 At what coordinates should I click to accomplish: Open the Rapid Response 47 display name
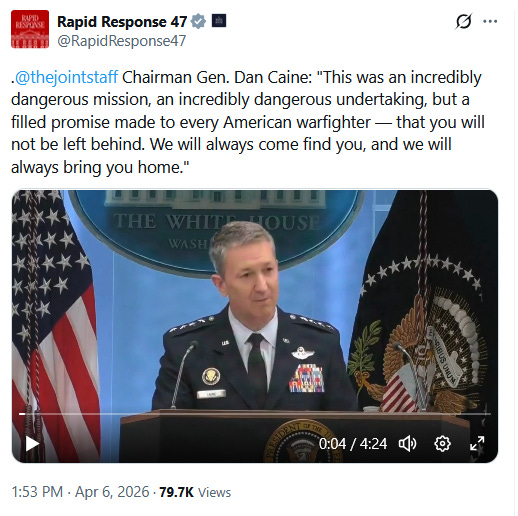click(x=122, y=22)
